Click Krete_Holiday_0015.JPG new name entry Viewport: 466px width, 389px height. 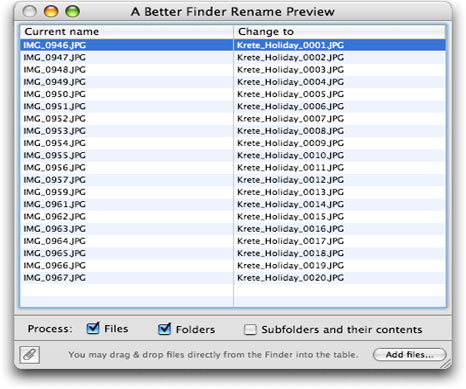[290, 217]
